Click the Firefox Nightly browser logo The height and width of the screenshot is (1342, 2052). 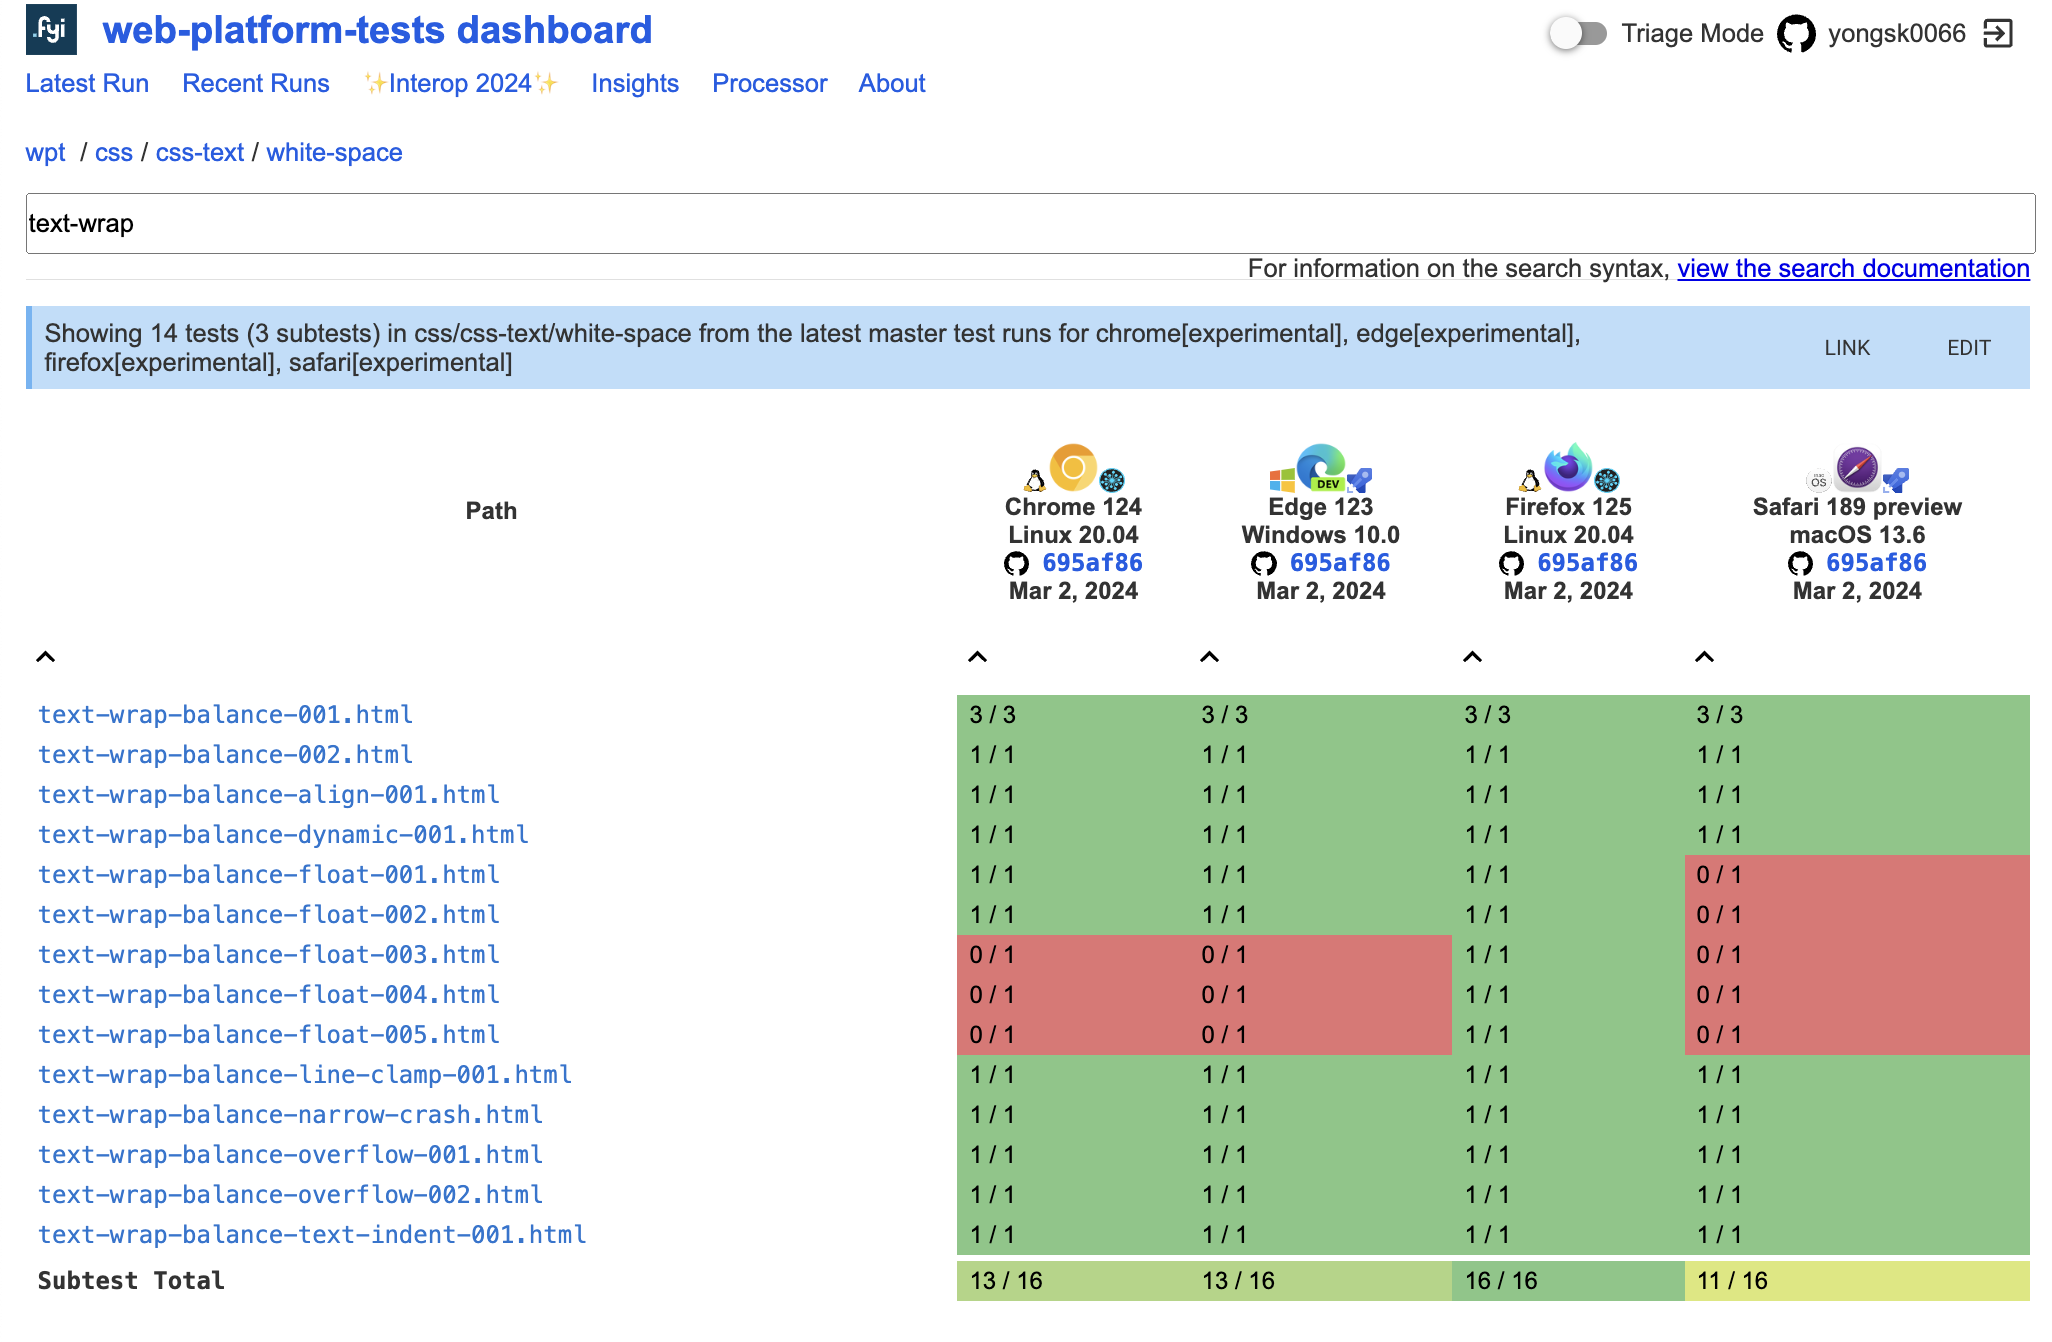[1567, 467]
